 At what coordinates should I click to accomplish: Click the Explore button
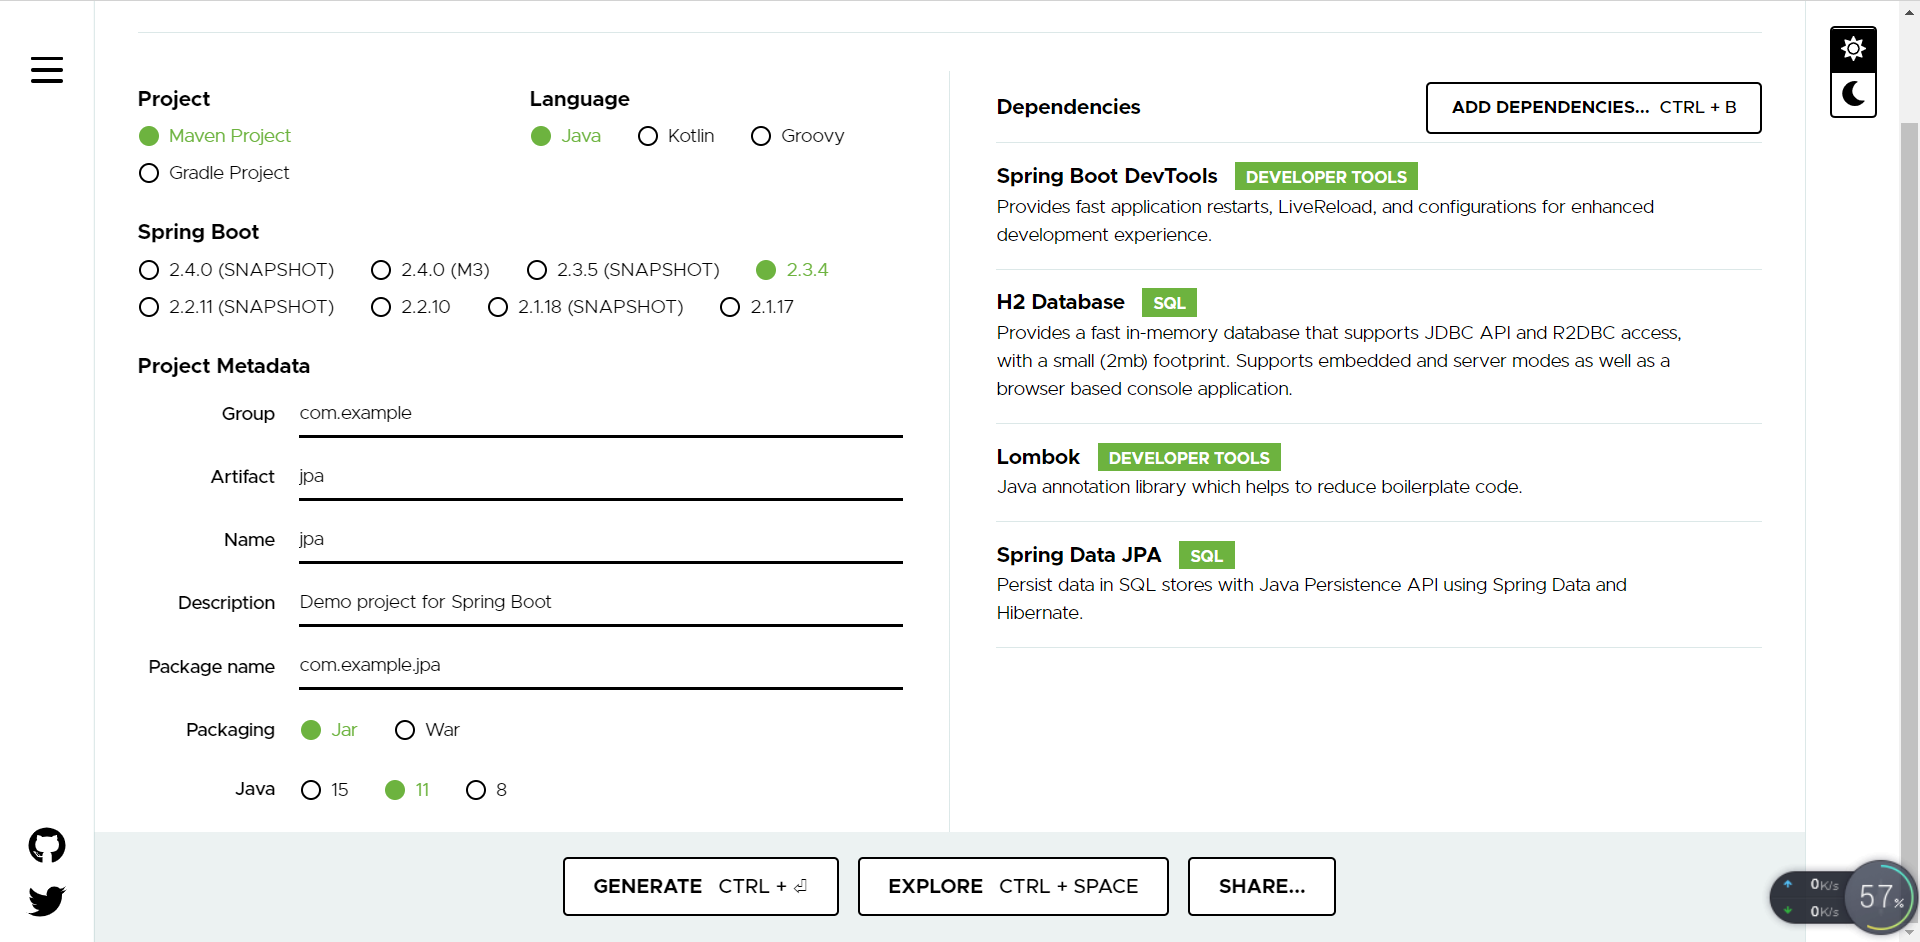(1013, 886)
